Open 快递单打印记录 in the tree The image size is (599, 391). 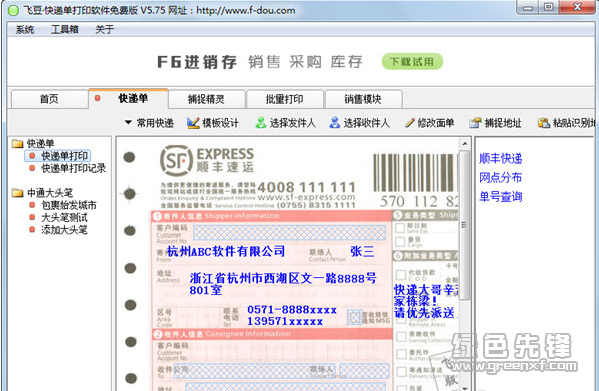click(73, 168)
